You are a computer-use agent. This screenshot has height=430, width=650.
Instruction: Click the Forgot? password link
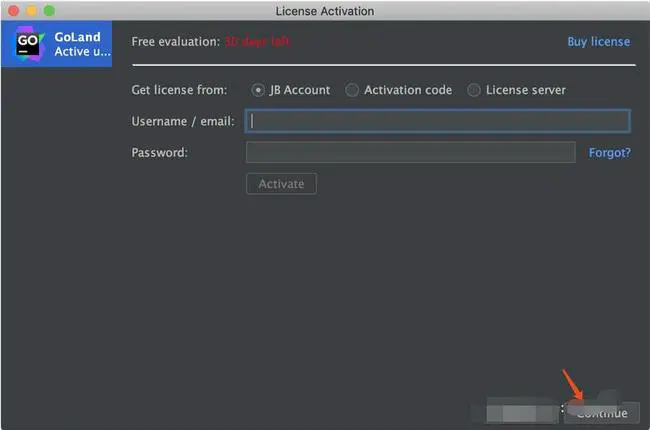[609, 153]
